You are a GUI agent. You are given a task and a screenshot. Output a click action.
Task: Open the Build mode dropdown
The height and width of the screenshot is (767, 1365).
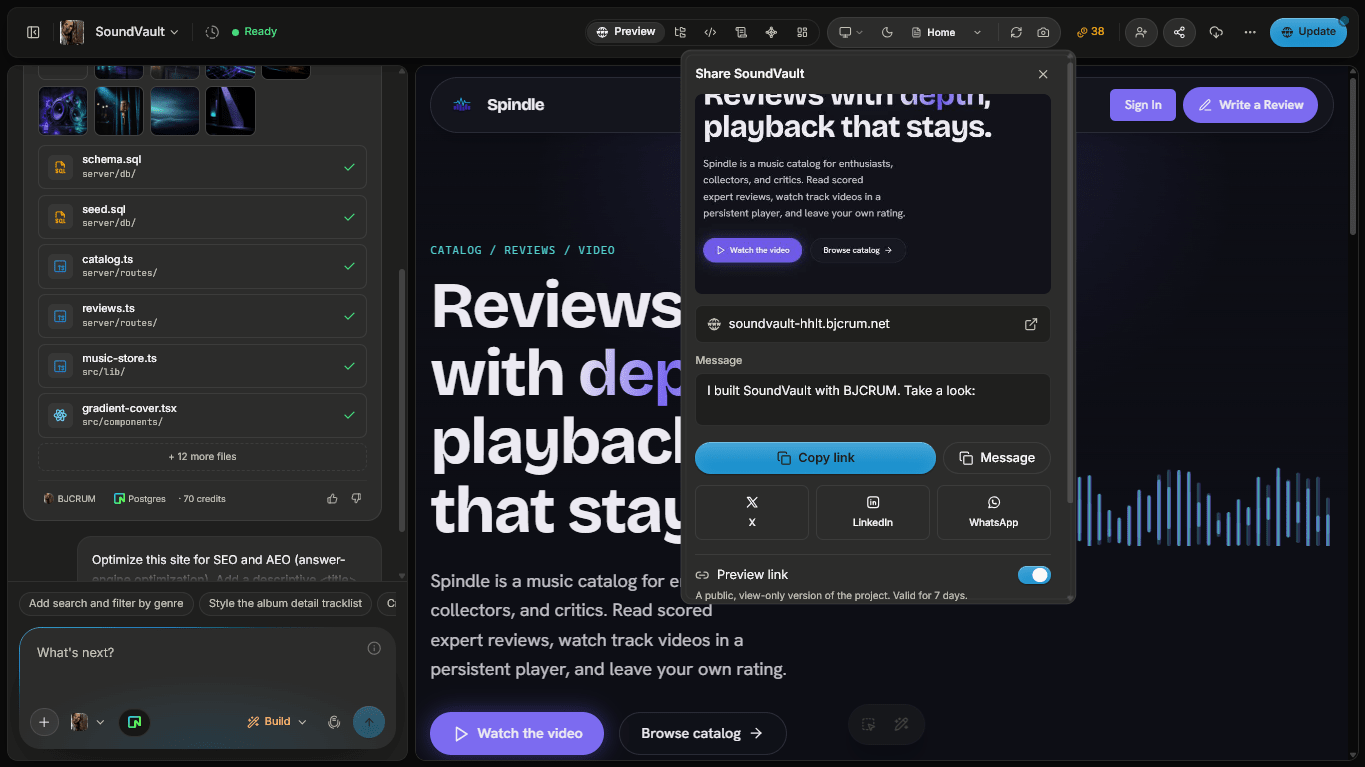(277, 722)
